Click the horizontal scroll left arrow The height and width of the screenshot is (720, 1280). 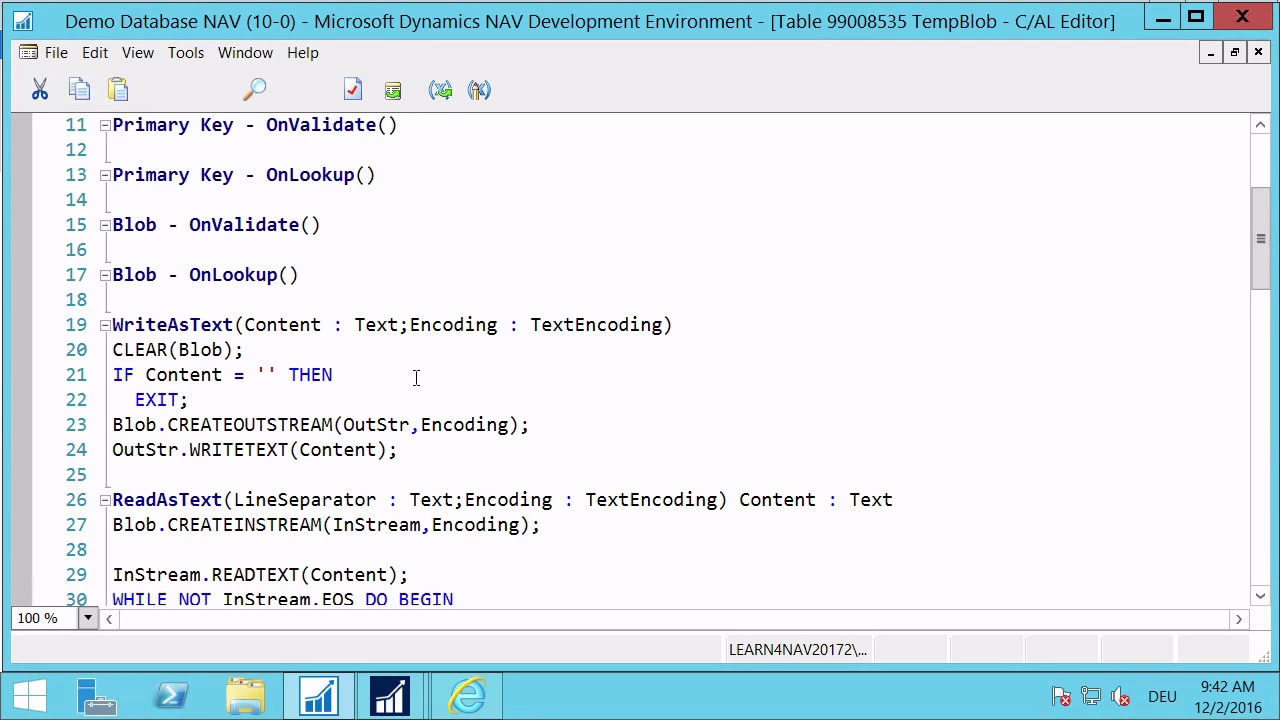click(109, 619)
